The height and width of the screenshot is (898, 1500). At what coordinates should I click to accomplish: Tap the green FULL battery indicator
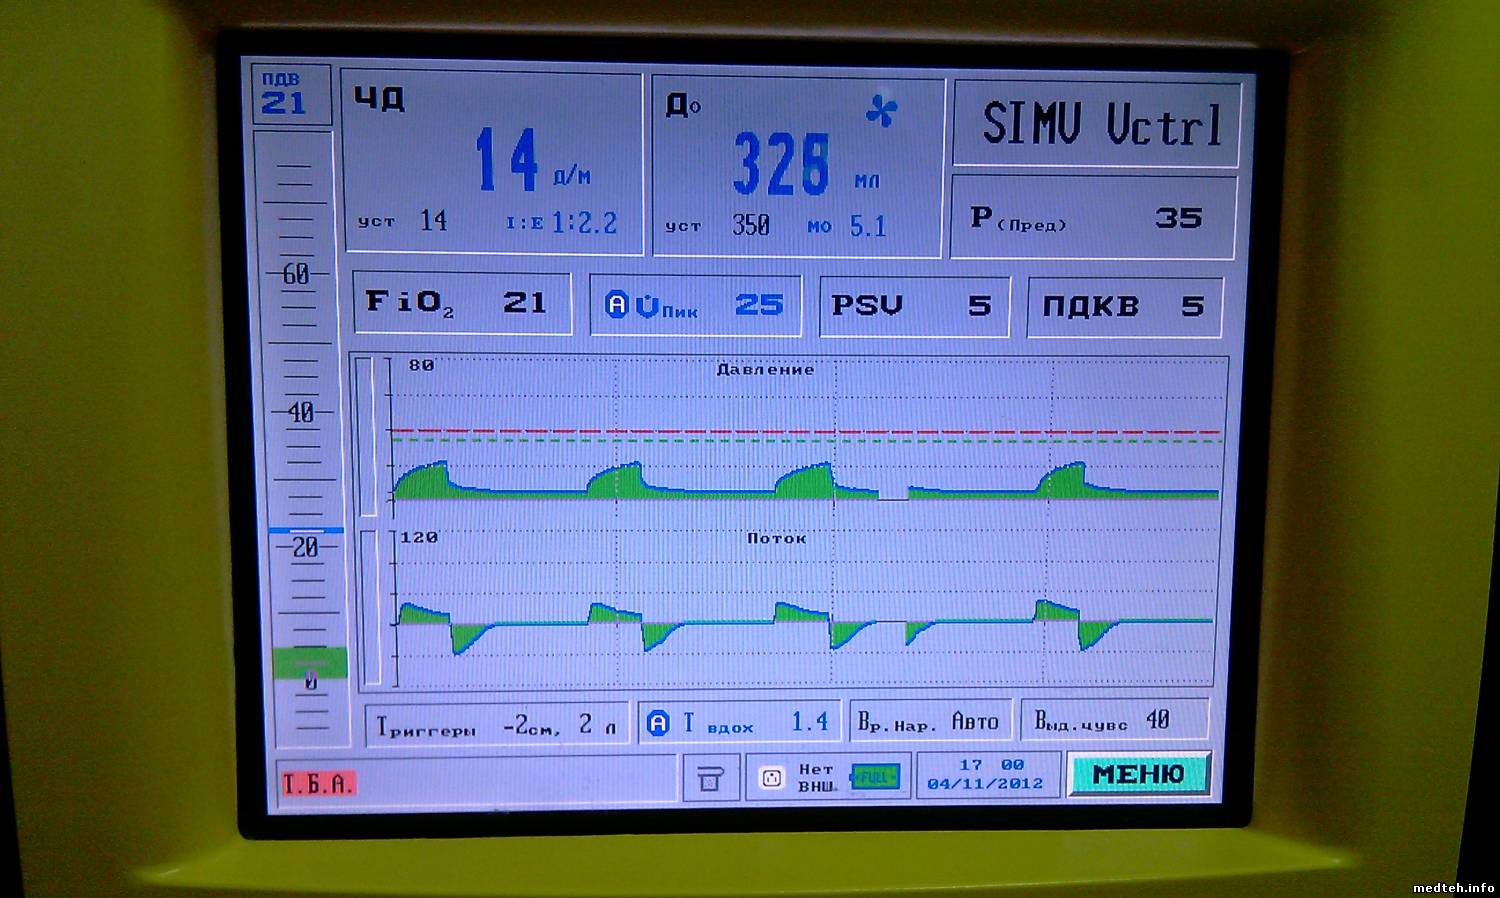(x=875, y=777)
